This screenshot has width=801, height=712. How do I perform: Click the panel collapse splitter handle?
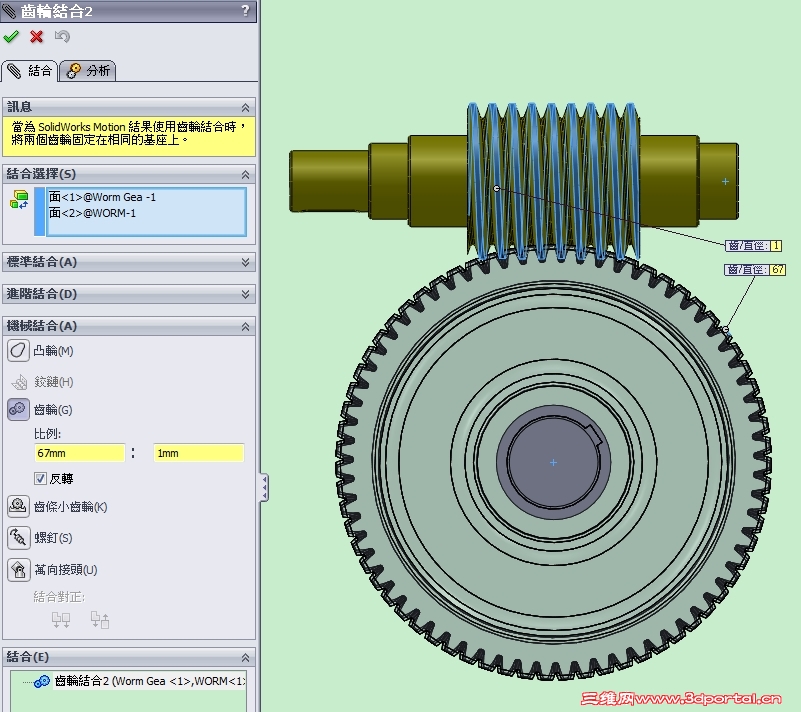coord(264,488)
